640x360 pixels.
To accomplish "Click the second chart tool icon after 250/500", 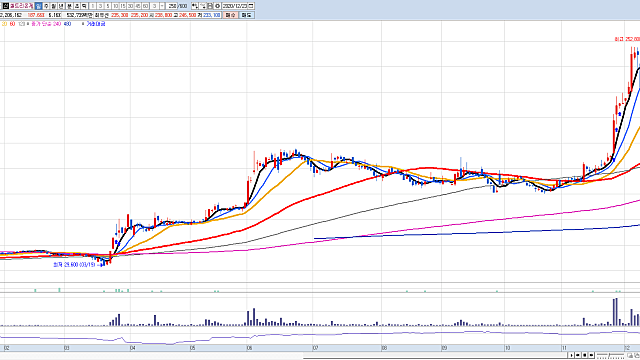I will (x=202, y=6).
